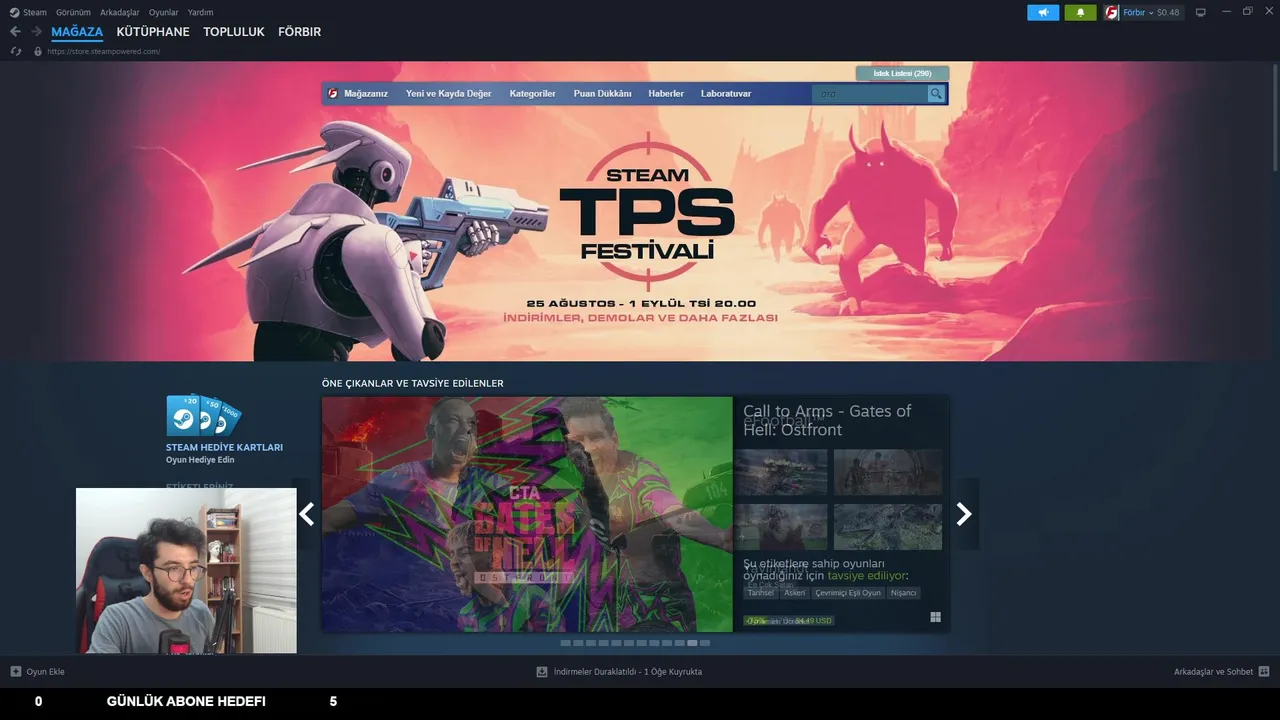The height and width of the screenshot is (720, 1280).
Task: Show the previous featured game
Action: coord(307,514)
